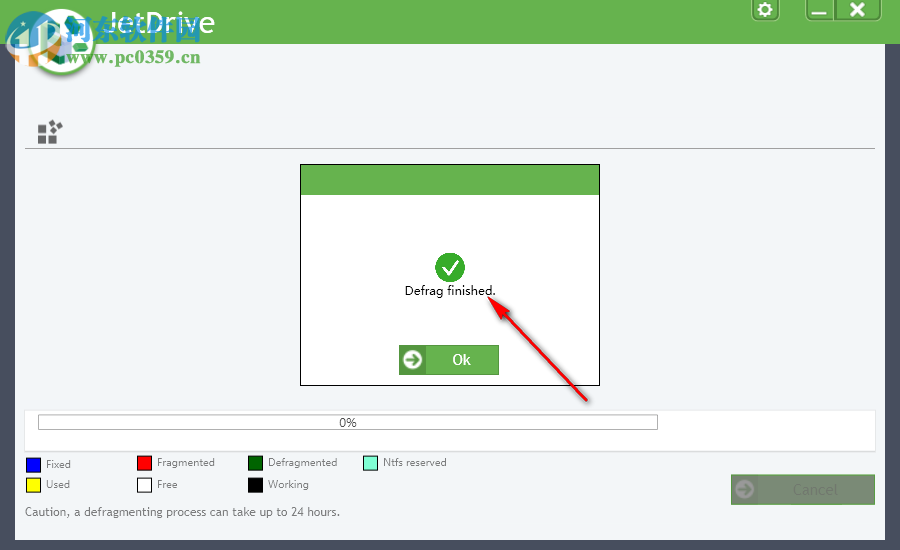Screen dimensions: 900x550
Task: Click the black Working color swatch
Action: click(255, 485)
